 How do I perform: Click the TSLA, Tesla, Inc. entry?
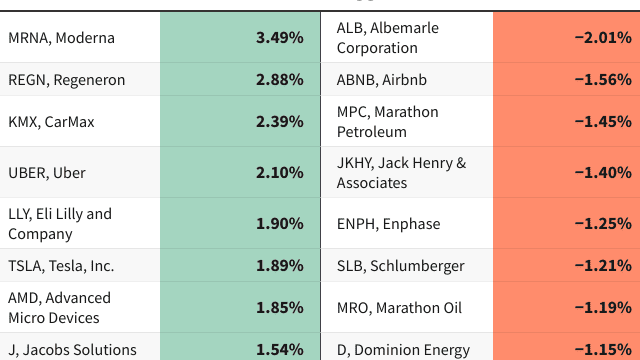click(x=61, y=266)
